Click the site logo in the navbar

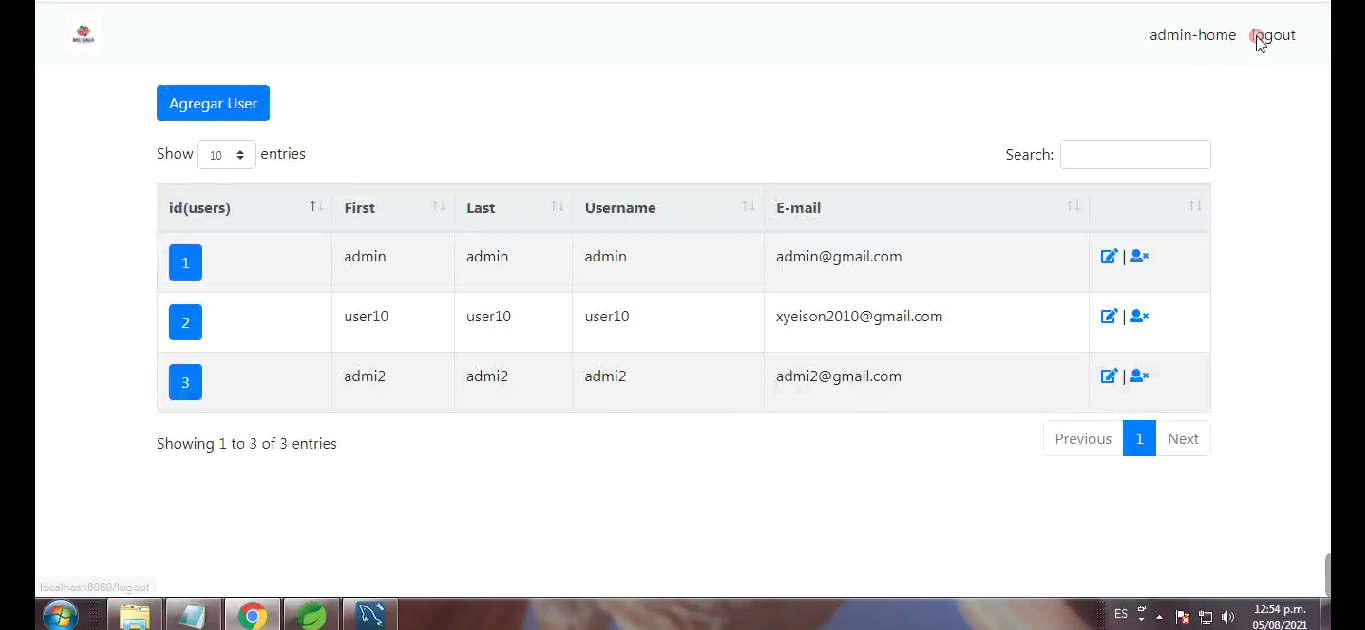[x=83, y=33]
